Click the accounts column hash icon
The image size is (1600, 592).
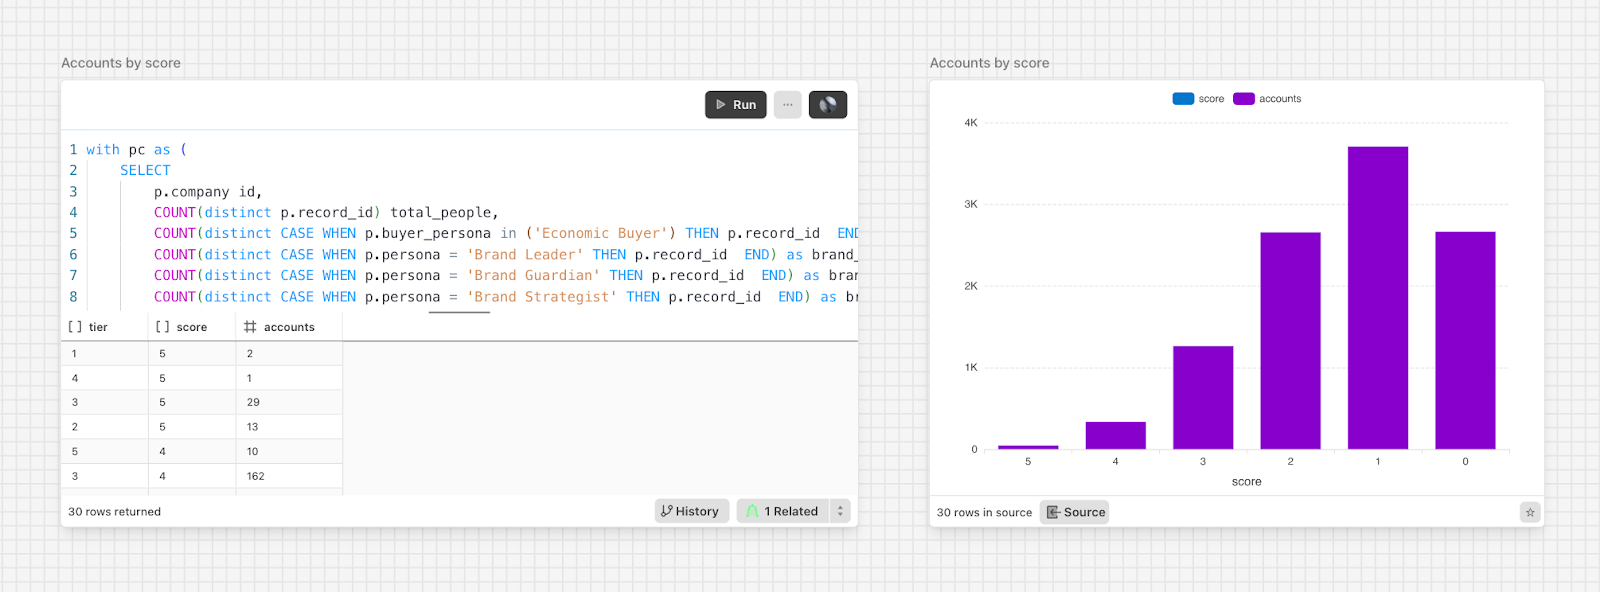click(250, 327)
